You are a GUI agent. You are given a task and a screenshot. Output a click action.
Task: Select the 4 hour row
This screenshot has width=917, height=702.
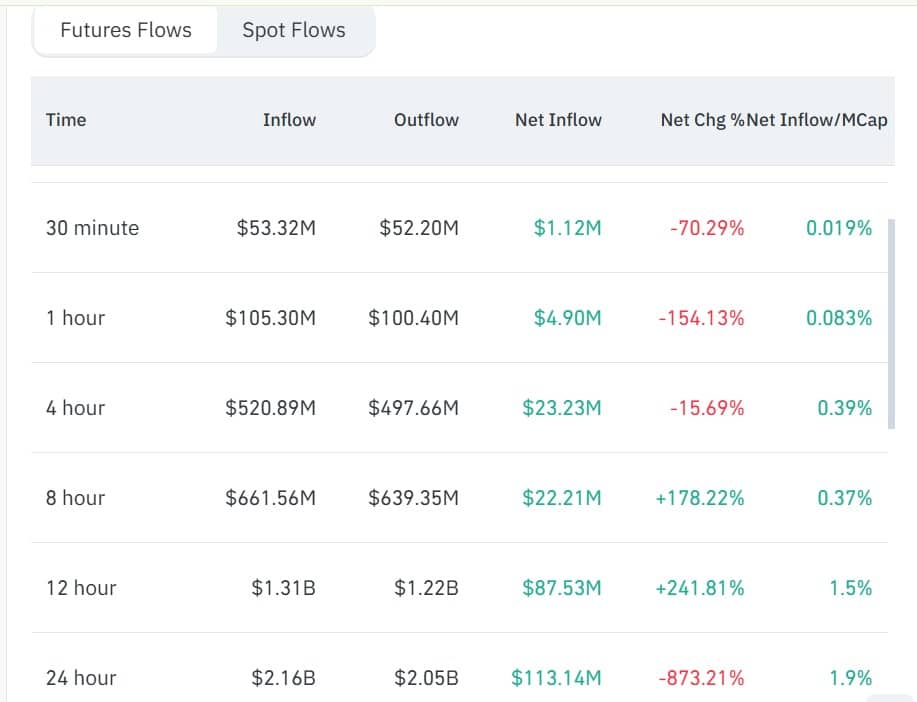coord(75,408)
